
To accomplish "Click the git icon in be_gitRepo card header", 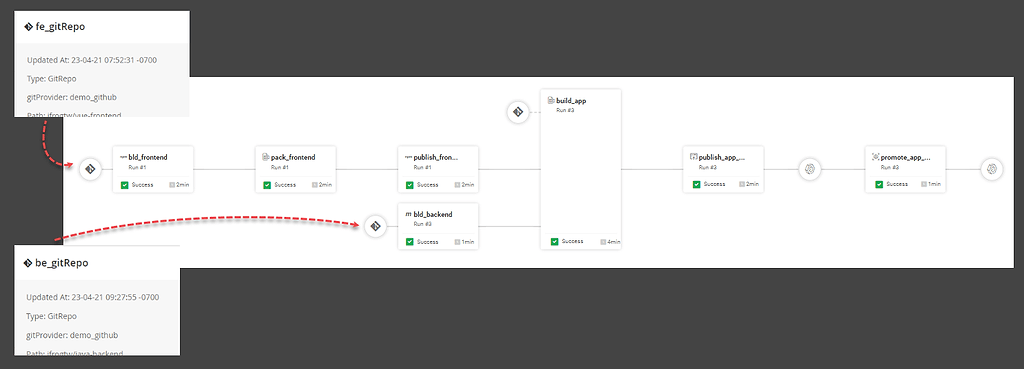I will [28, 263].
